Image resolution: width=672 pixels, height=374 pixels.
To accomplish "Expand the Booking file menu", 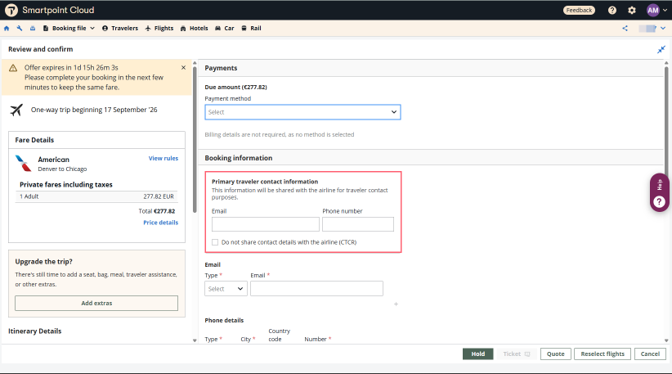I will click(69, 28).
